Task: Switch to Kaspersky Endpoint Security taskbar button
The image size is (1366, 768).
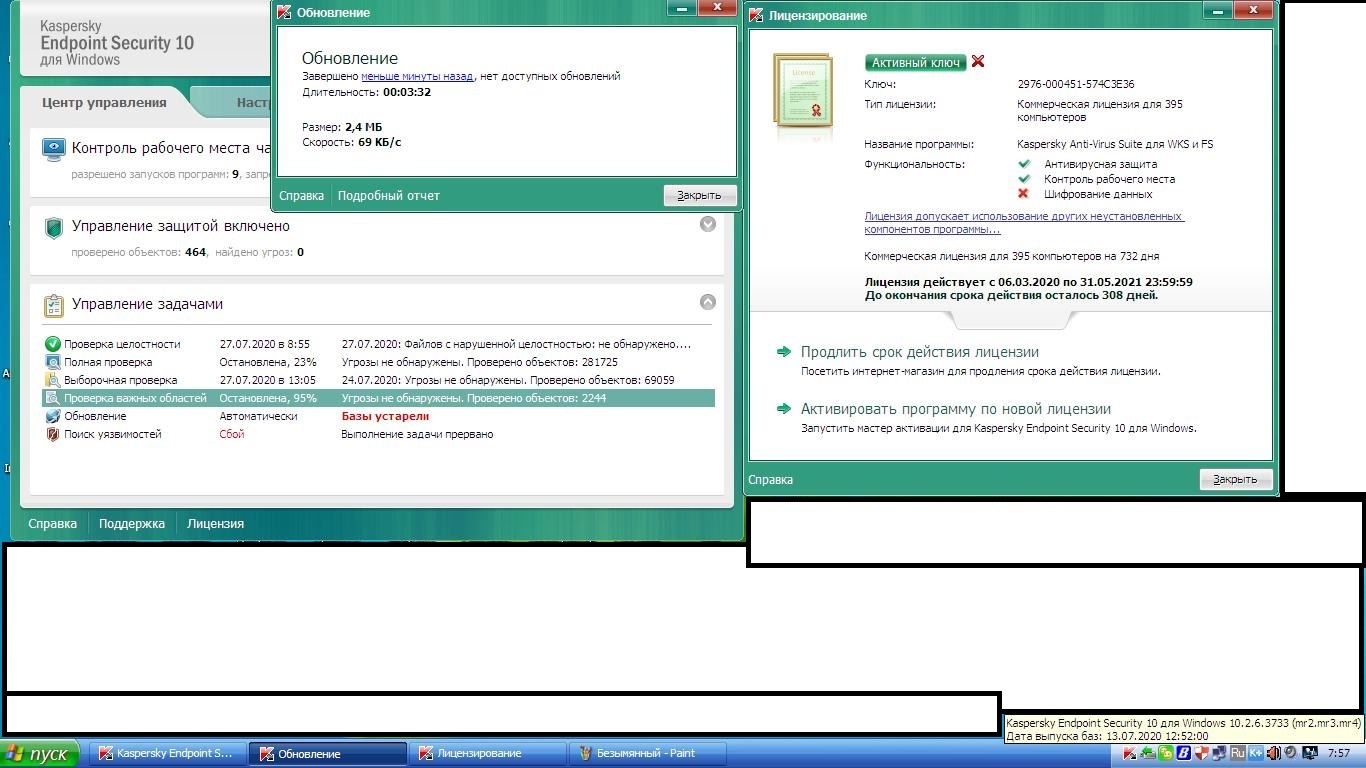Action: point(167,754)
